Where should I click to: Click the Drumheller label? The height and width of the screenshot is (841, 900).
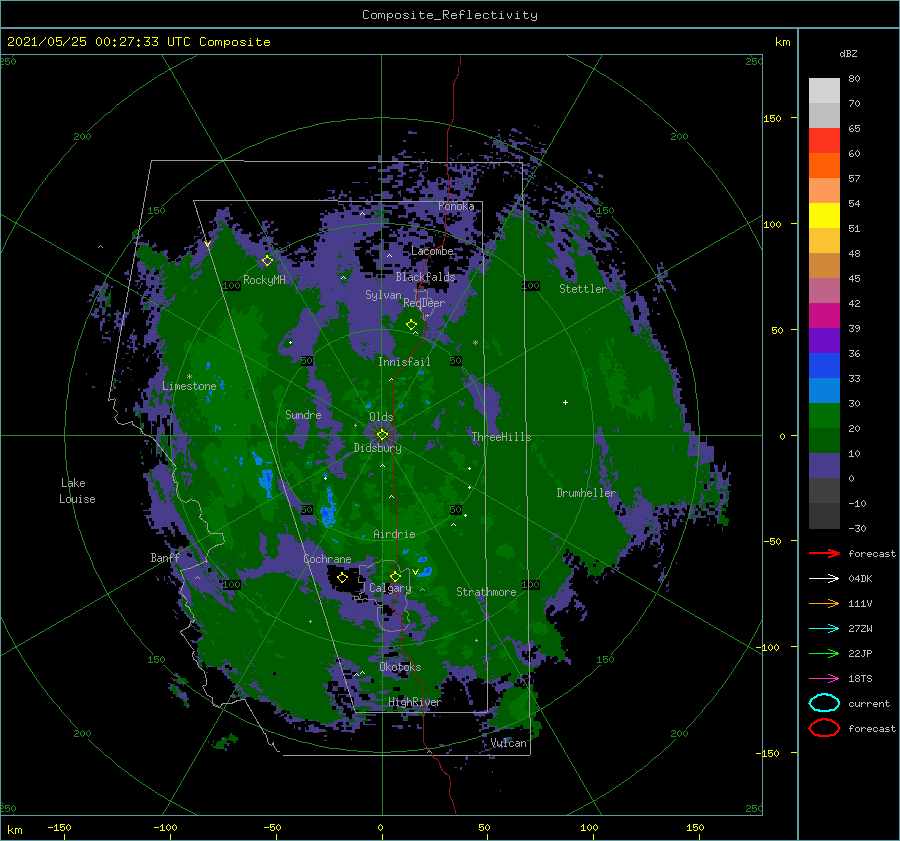point(586,493)
